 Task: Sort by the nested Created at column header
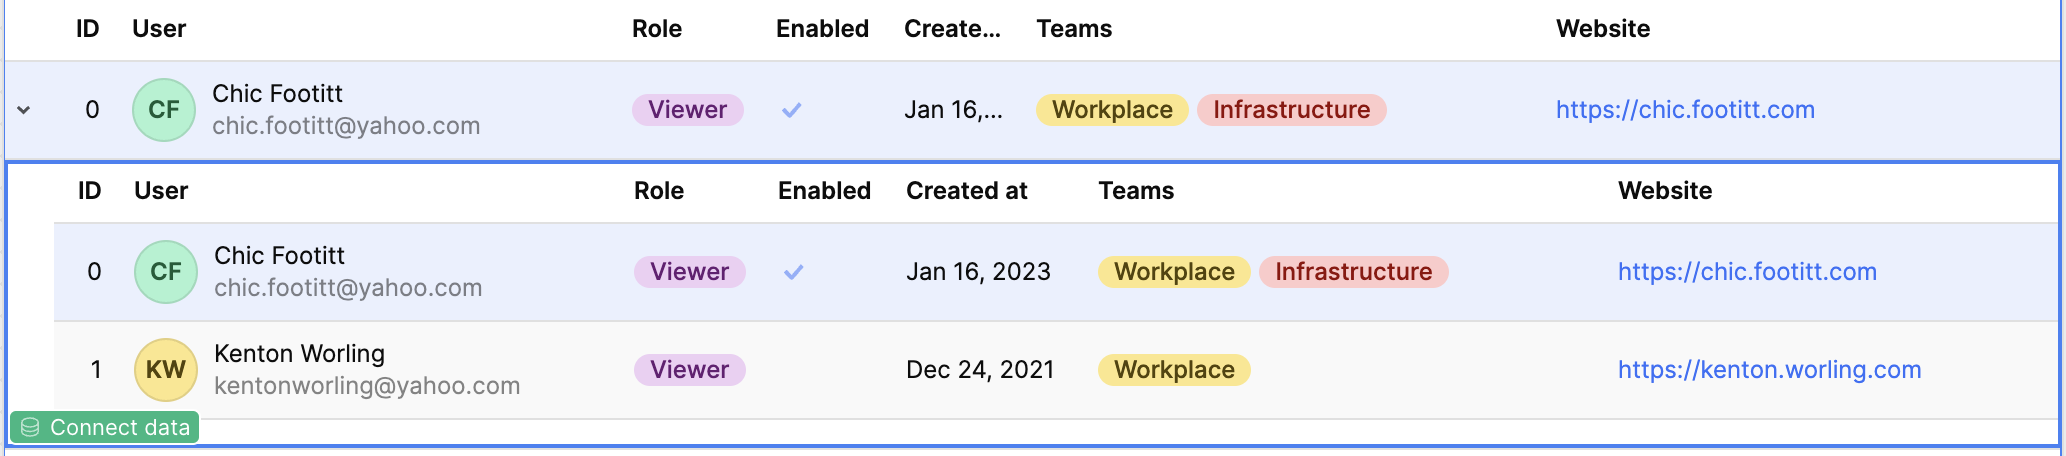(x=966, y=191)
